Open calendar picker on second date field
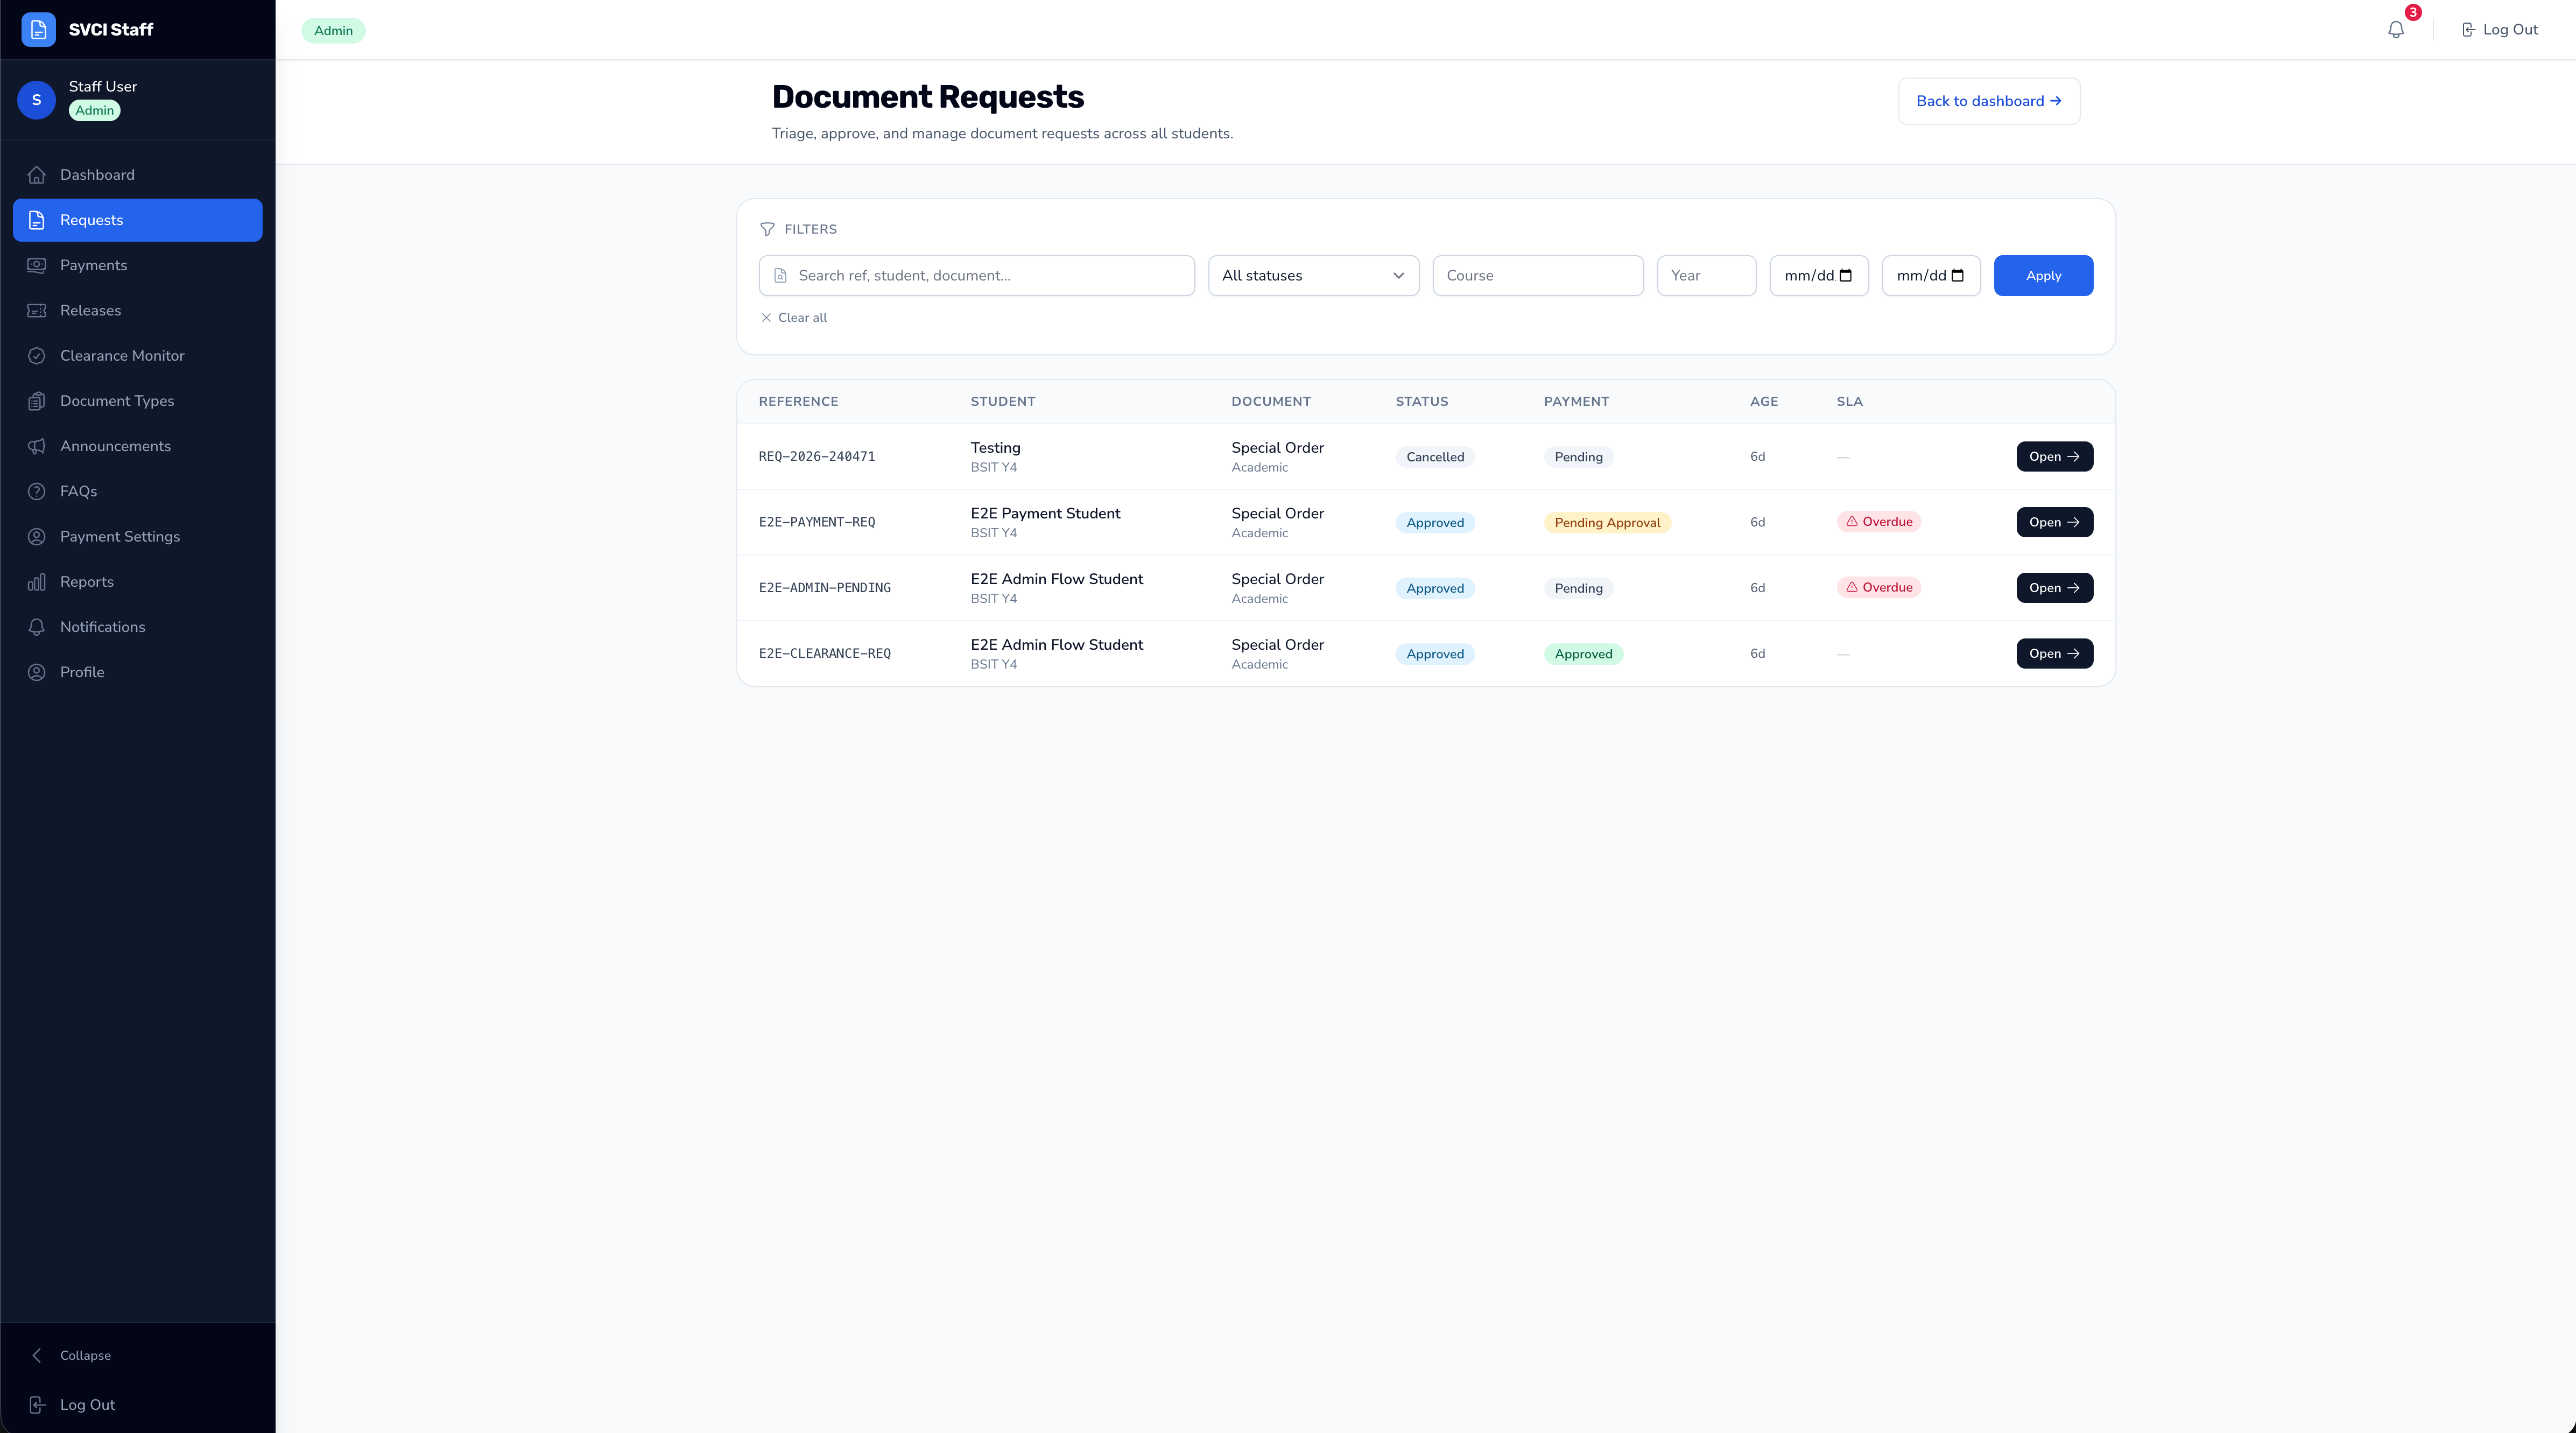The height and width of the screenshot is (1433, 2576). (x=1958, y=275)
